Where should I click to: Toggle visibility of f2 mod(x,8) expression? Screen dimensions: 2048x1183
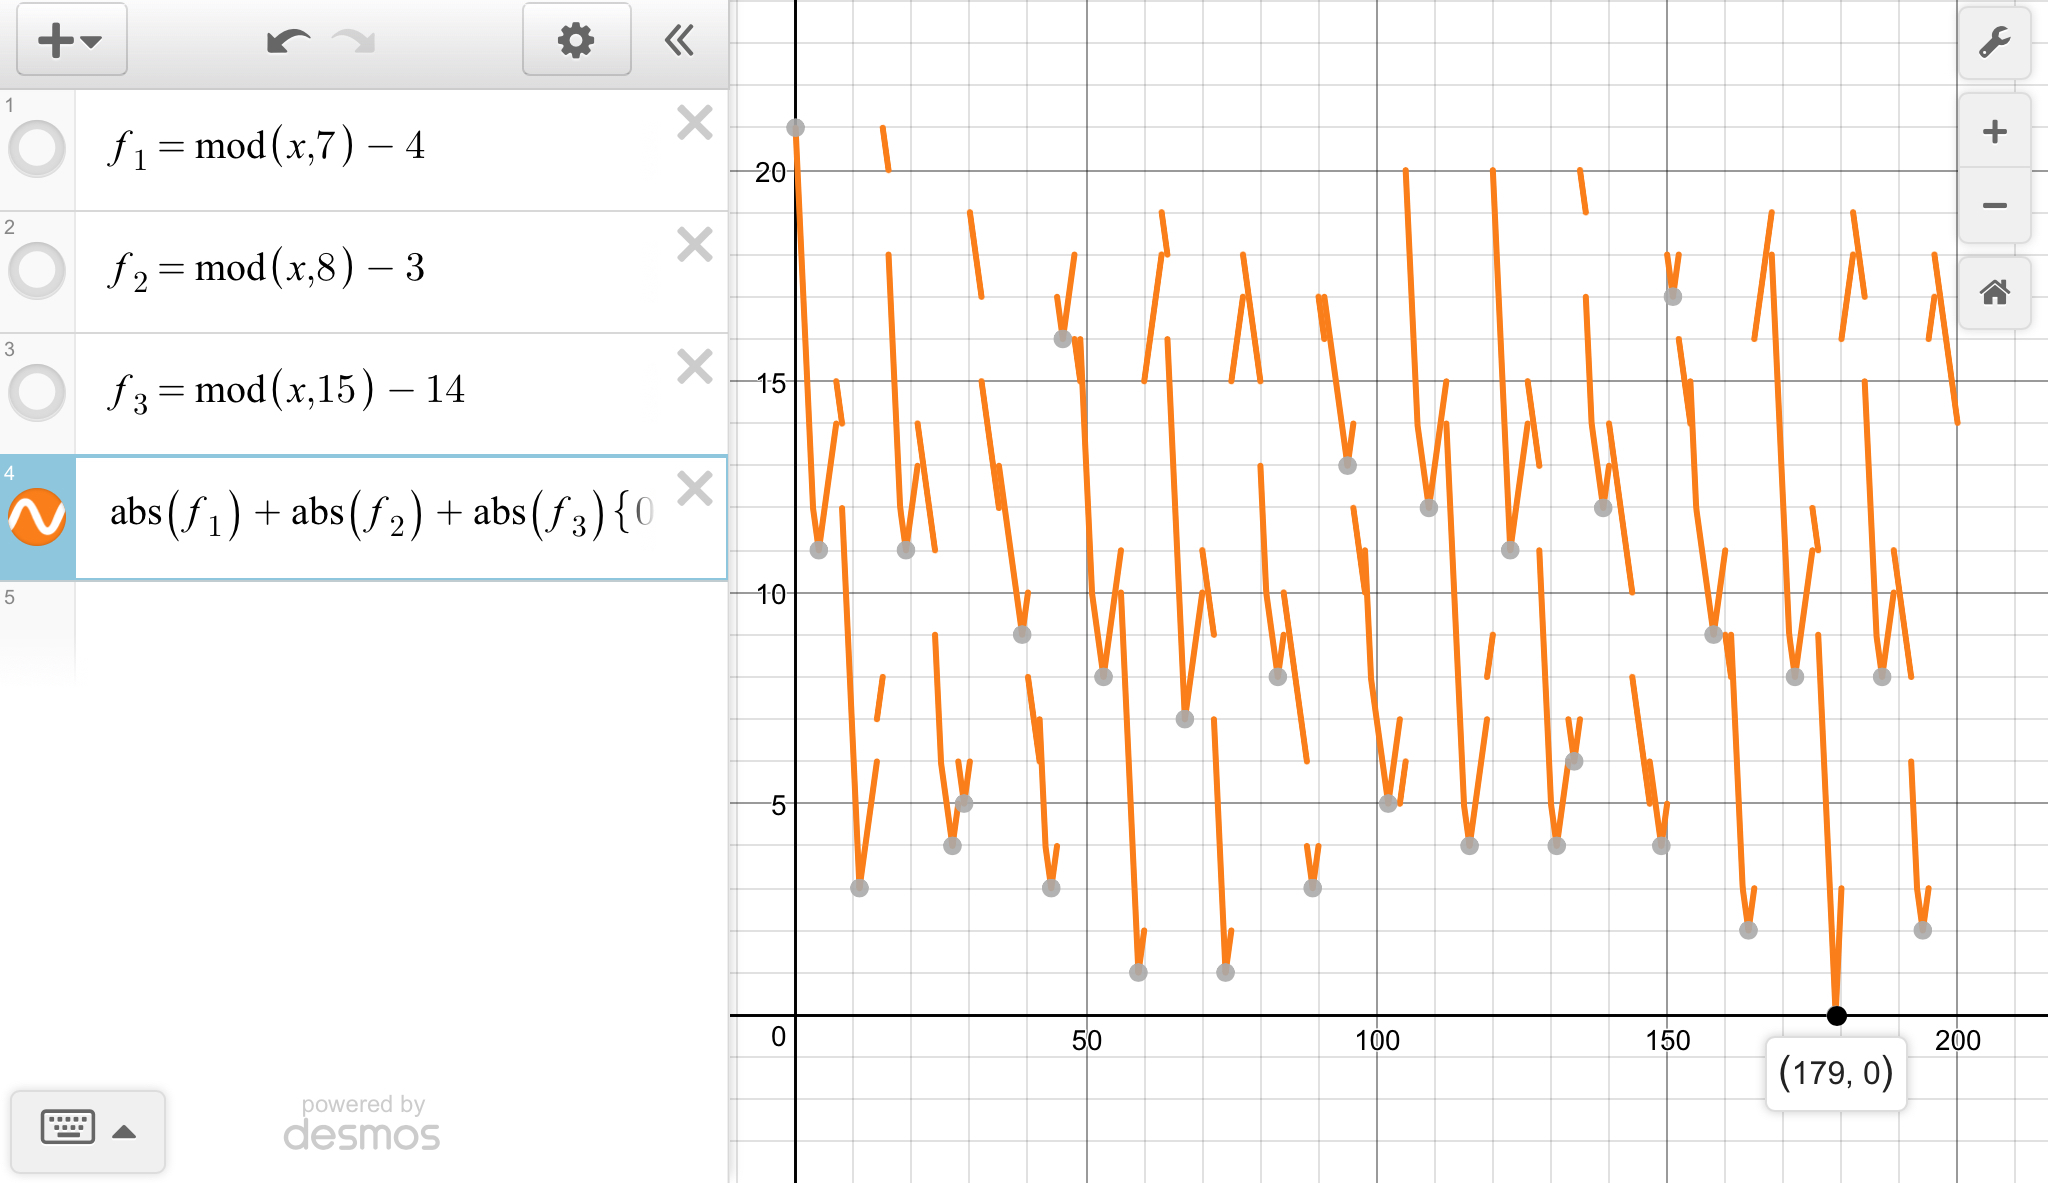pyautogui.click(x=37, y=271)
